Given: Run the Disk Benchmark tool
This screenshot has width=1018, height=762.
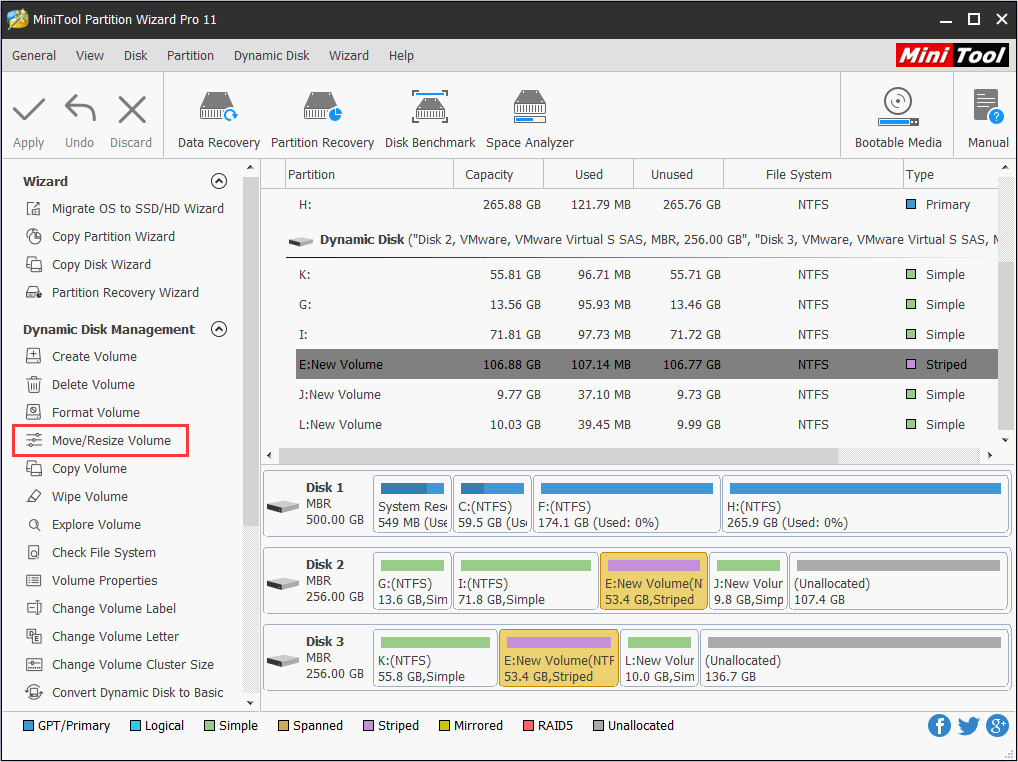Looking at the screenshot, I should [430, 117].
